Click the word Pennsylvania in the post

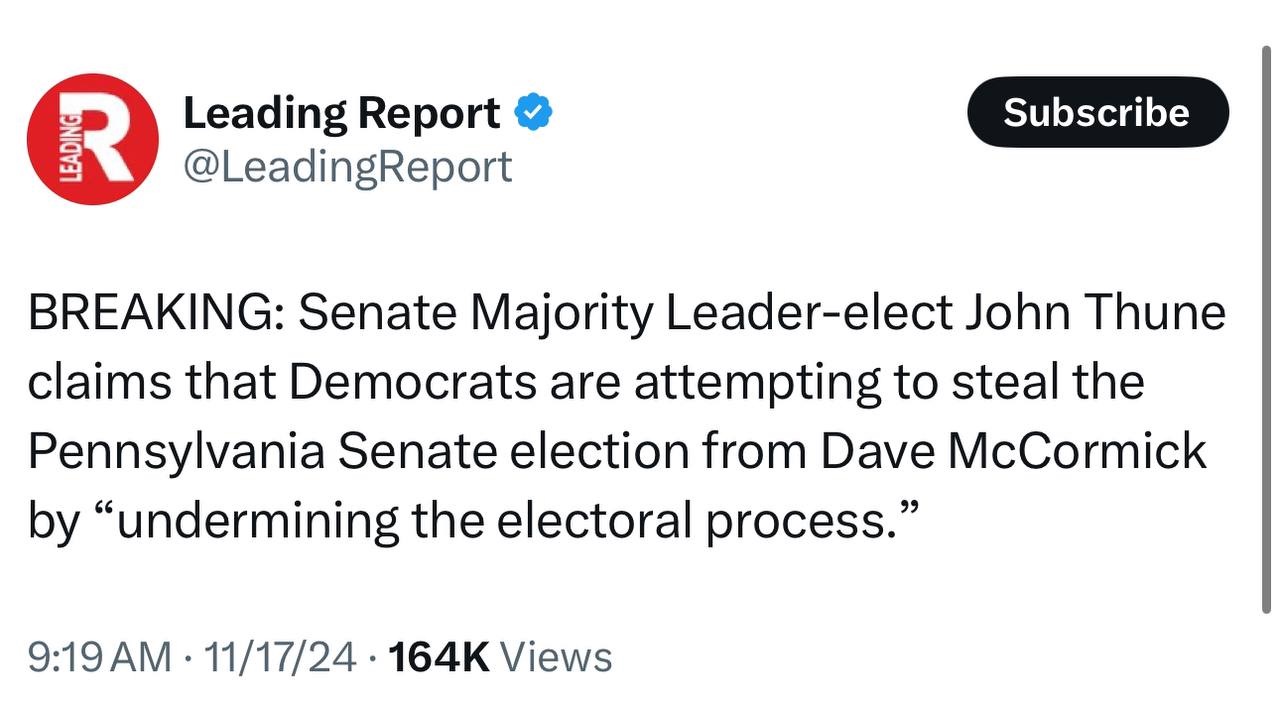[176, 451]
